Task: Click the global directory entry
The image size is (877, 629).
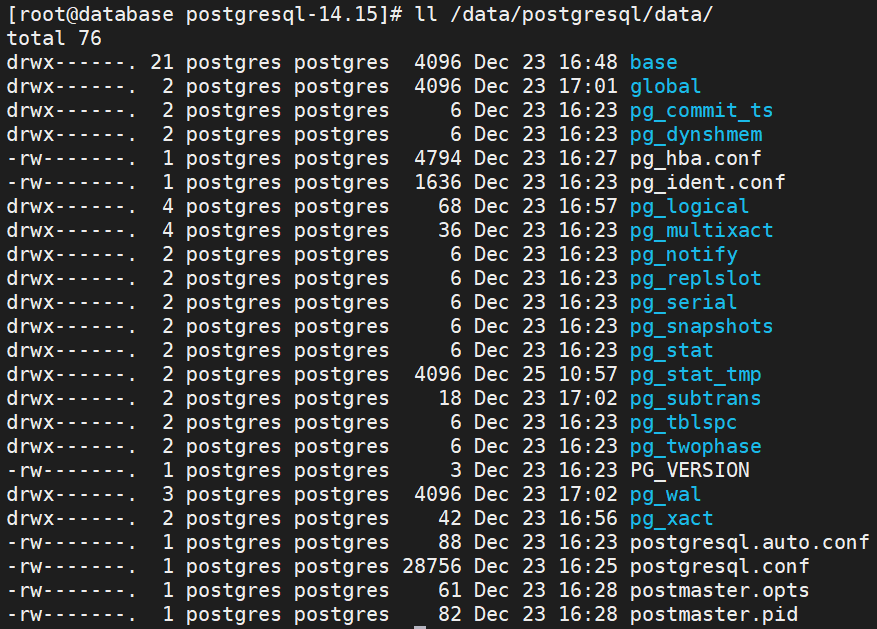Action: click(665, 86)
